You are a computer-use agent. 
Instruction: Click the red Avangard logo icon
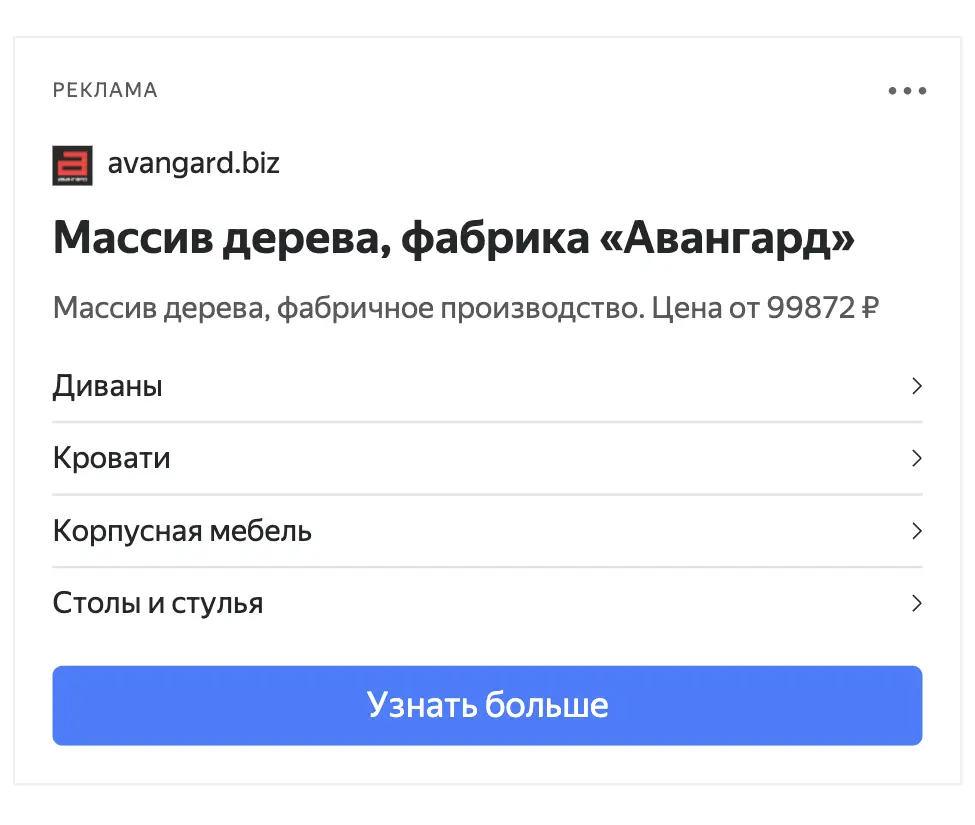(72, 165)
